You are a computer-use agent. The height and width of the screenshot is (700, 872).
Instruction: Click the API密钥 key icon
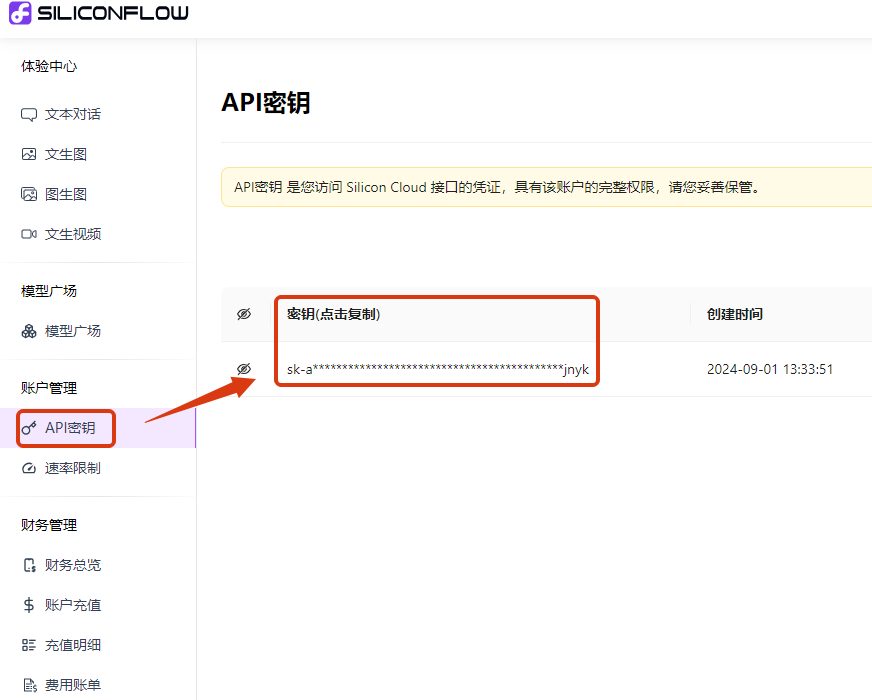point(29,428)
